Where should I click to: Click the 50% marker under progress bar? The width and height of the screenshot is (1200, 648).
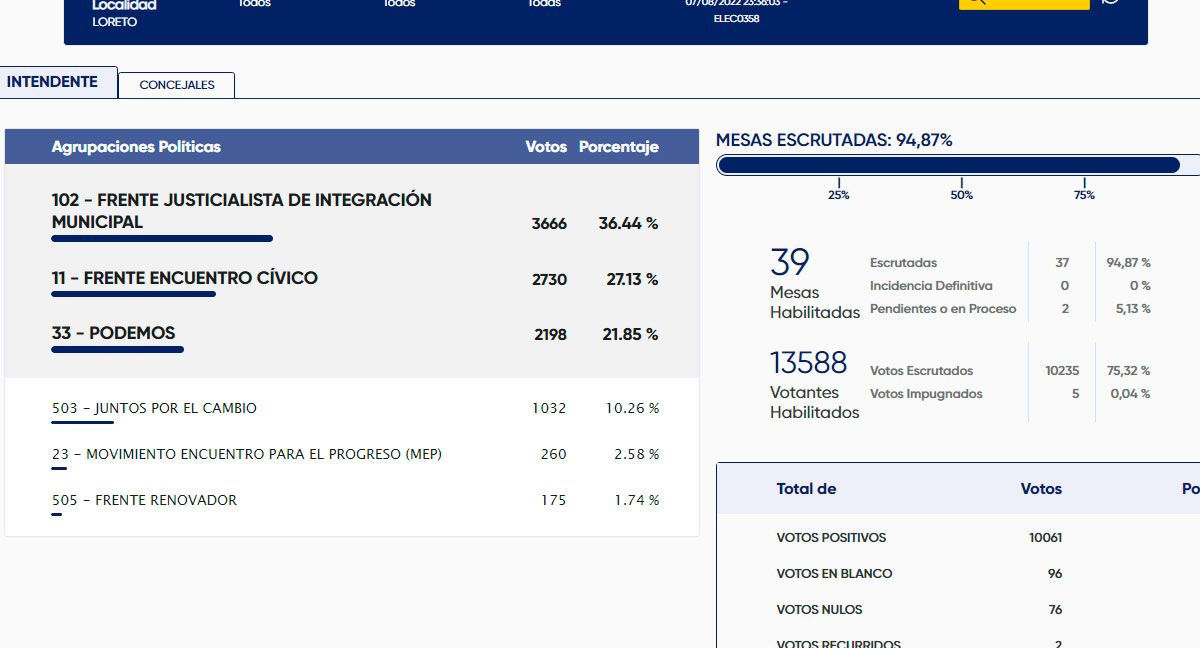point(961,194)
